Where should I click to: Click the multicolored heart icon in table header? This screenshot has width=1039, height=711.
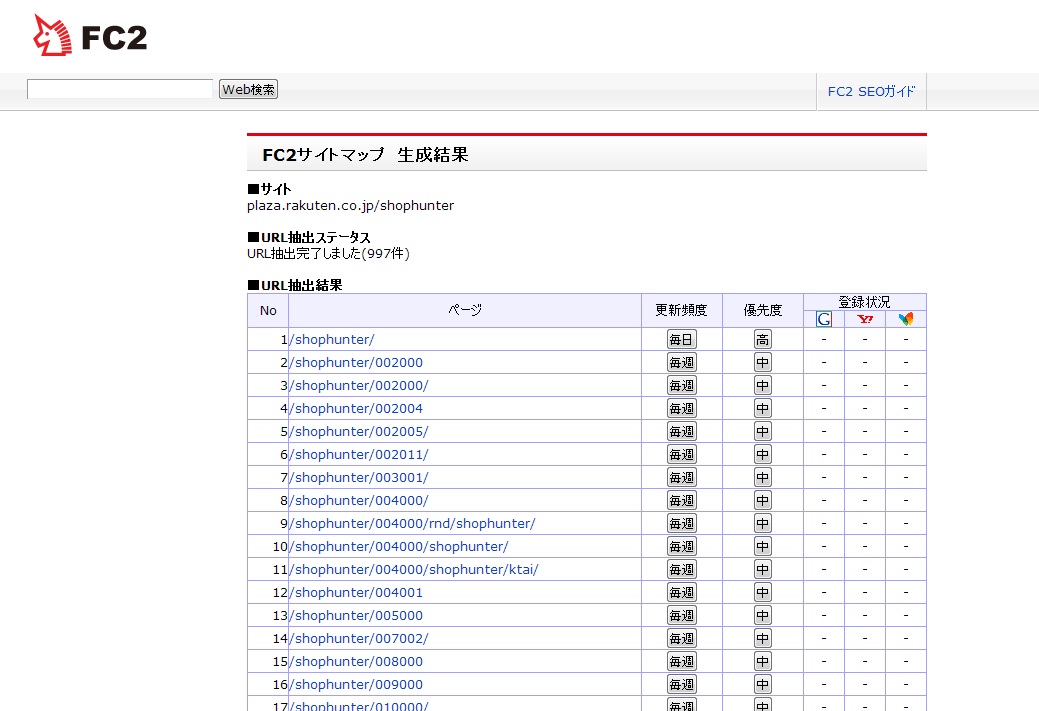tap(906, 319)
